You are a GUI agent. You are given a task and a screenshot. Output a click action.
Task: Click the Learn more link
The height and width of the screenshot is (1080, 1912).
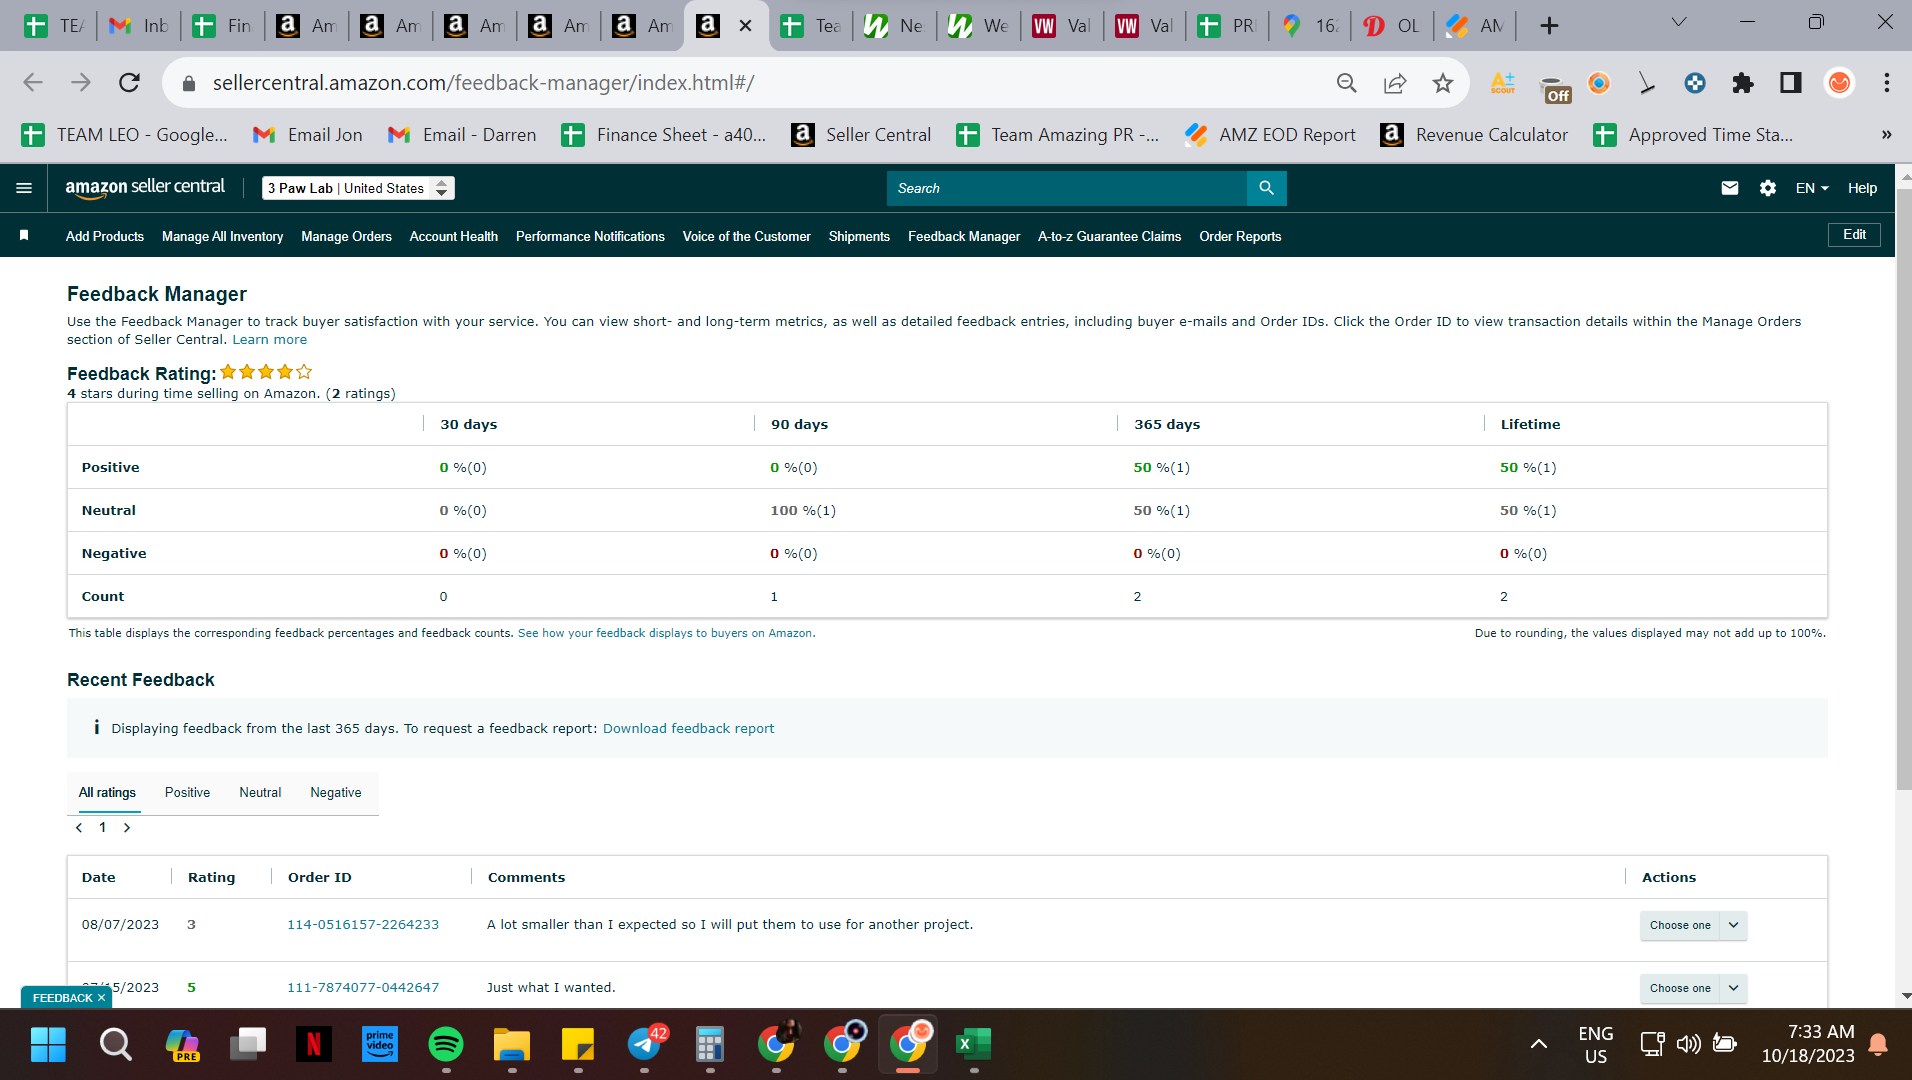(x=270, y=340)
